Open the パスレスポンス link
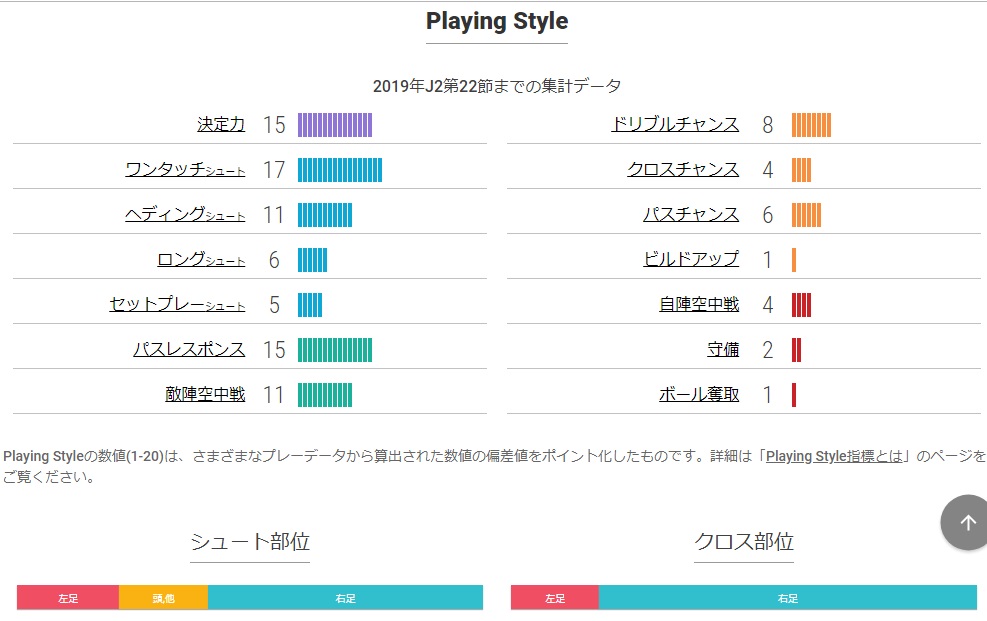This screenshot has height=621, width=987. click(189, 349)
